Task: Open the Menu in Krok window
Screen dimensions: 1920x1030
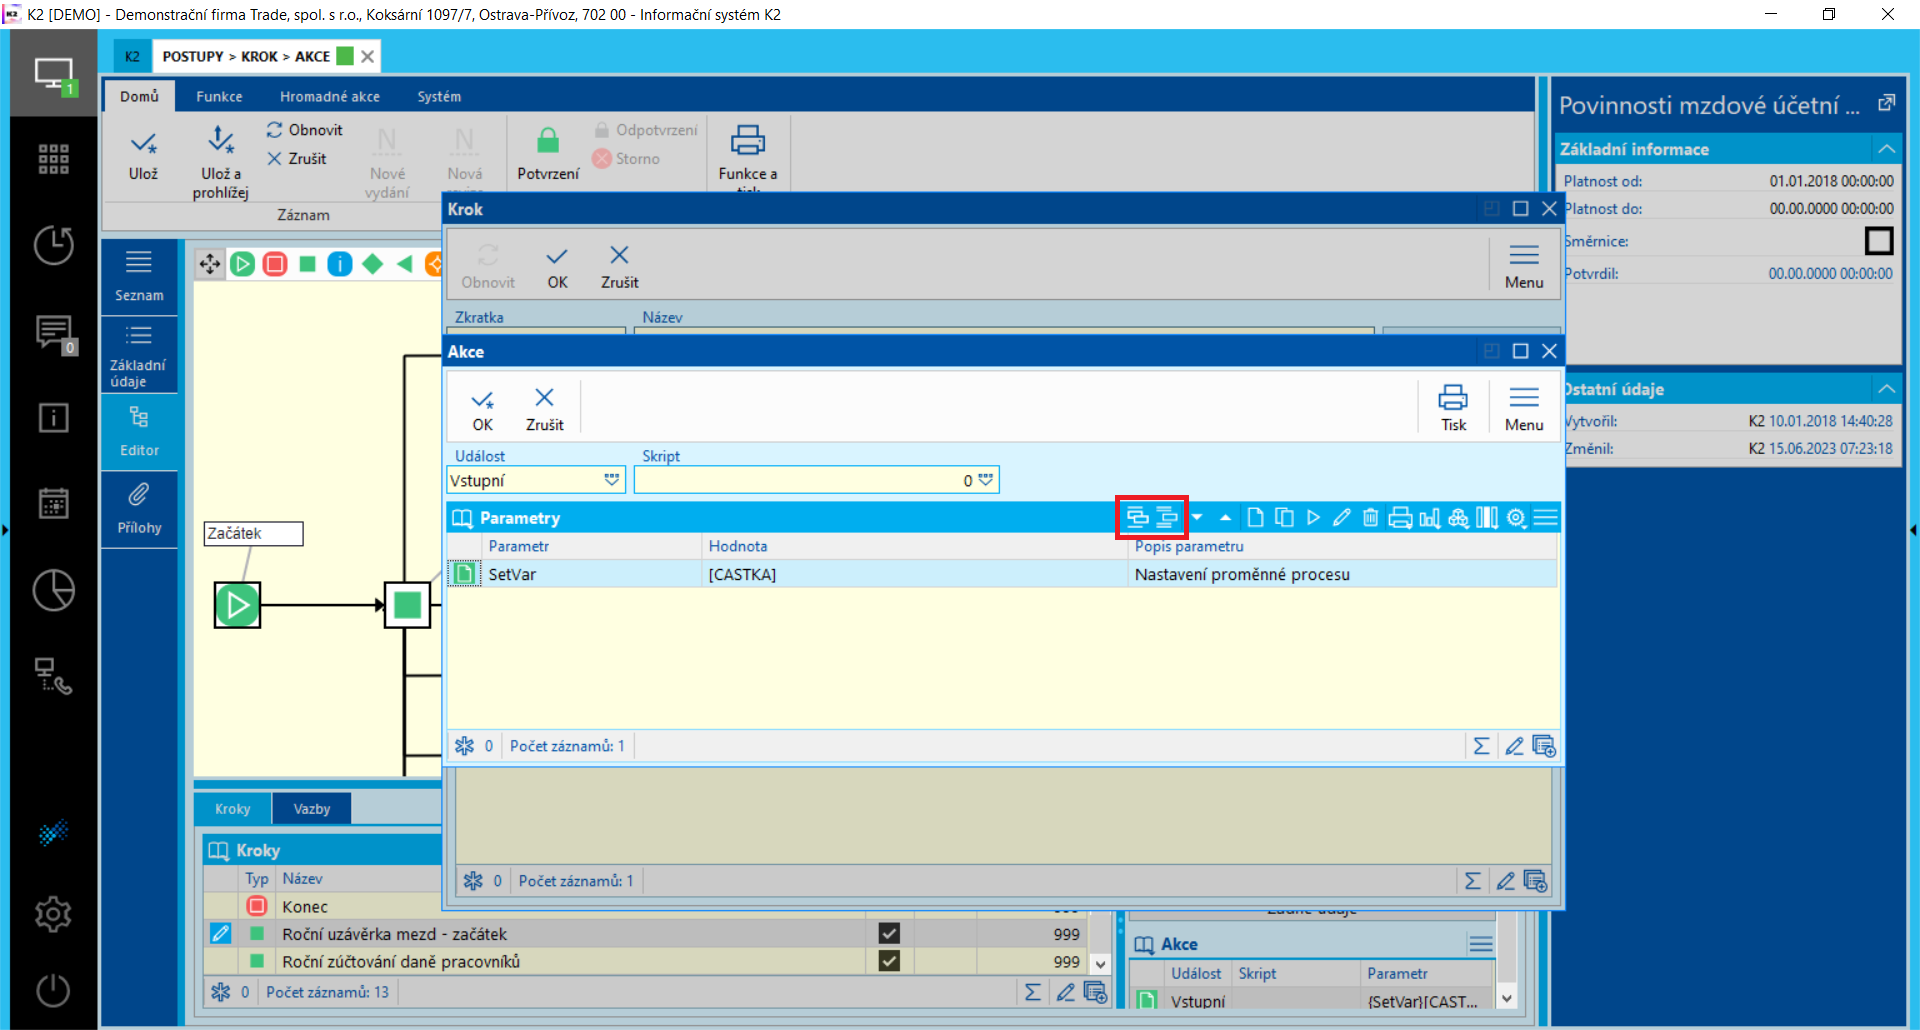Action: click(x=1524, y=266)
